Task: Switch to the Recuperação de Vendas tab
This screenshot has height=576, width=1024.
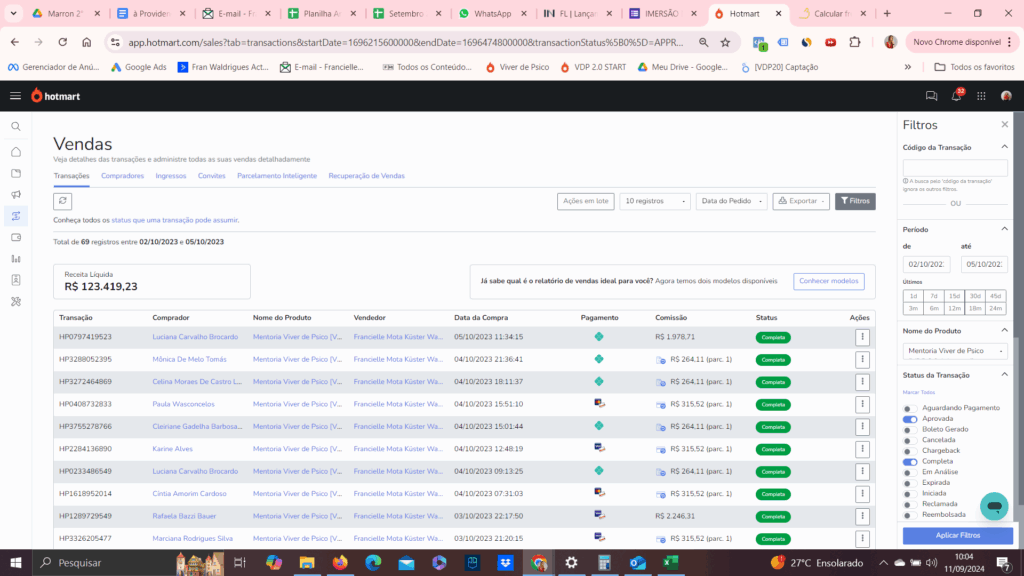Action: tap(366, 176)
